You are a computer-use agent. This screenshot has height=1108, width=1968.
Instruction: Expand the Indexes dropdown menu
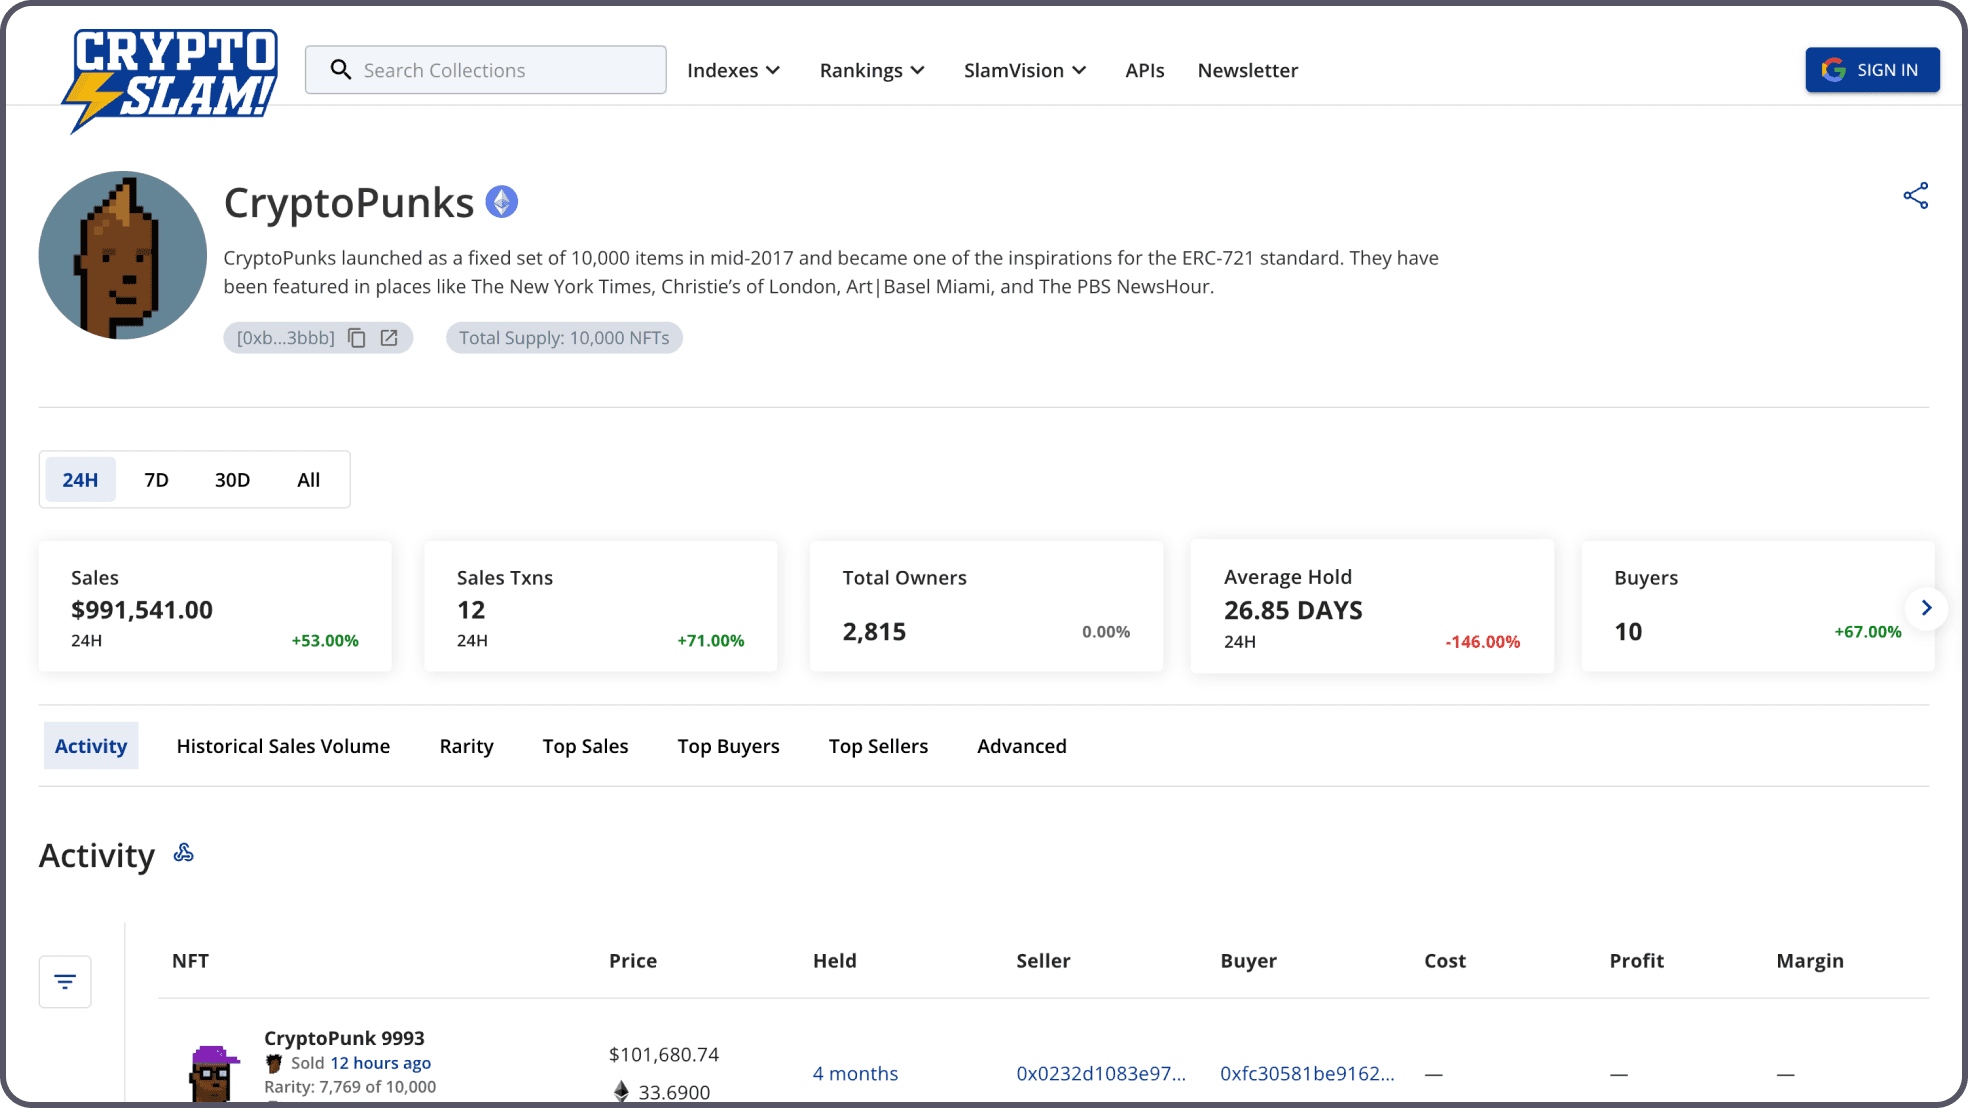733,70
